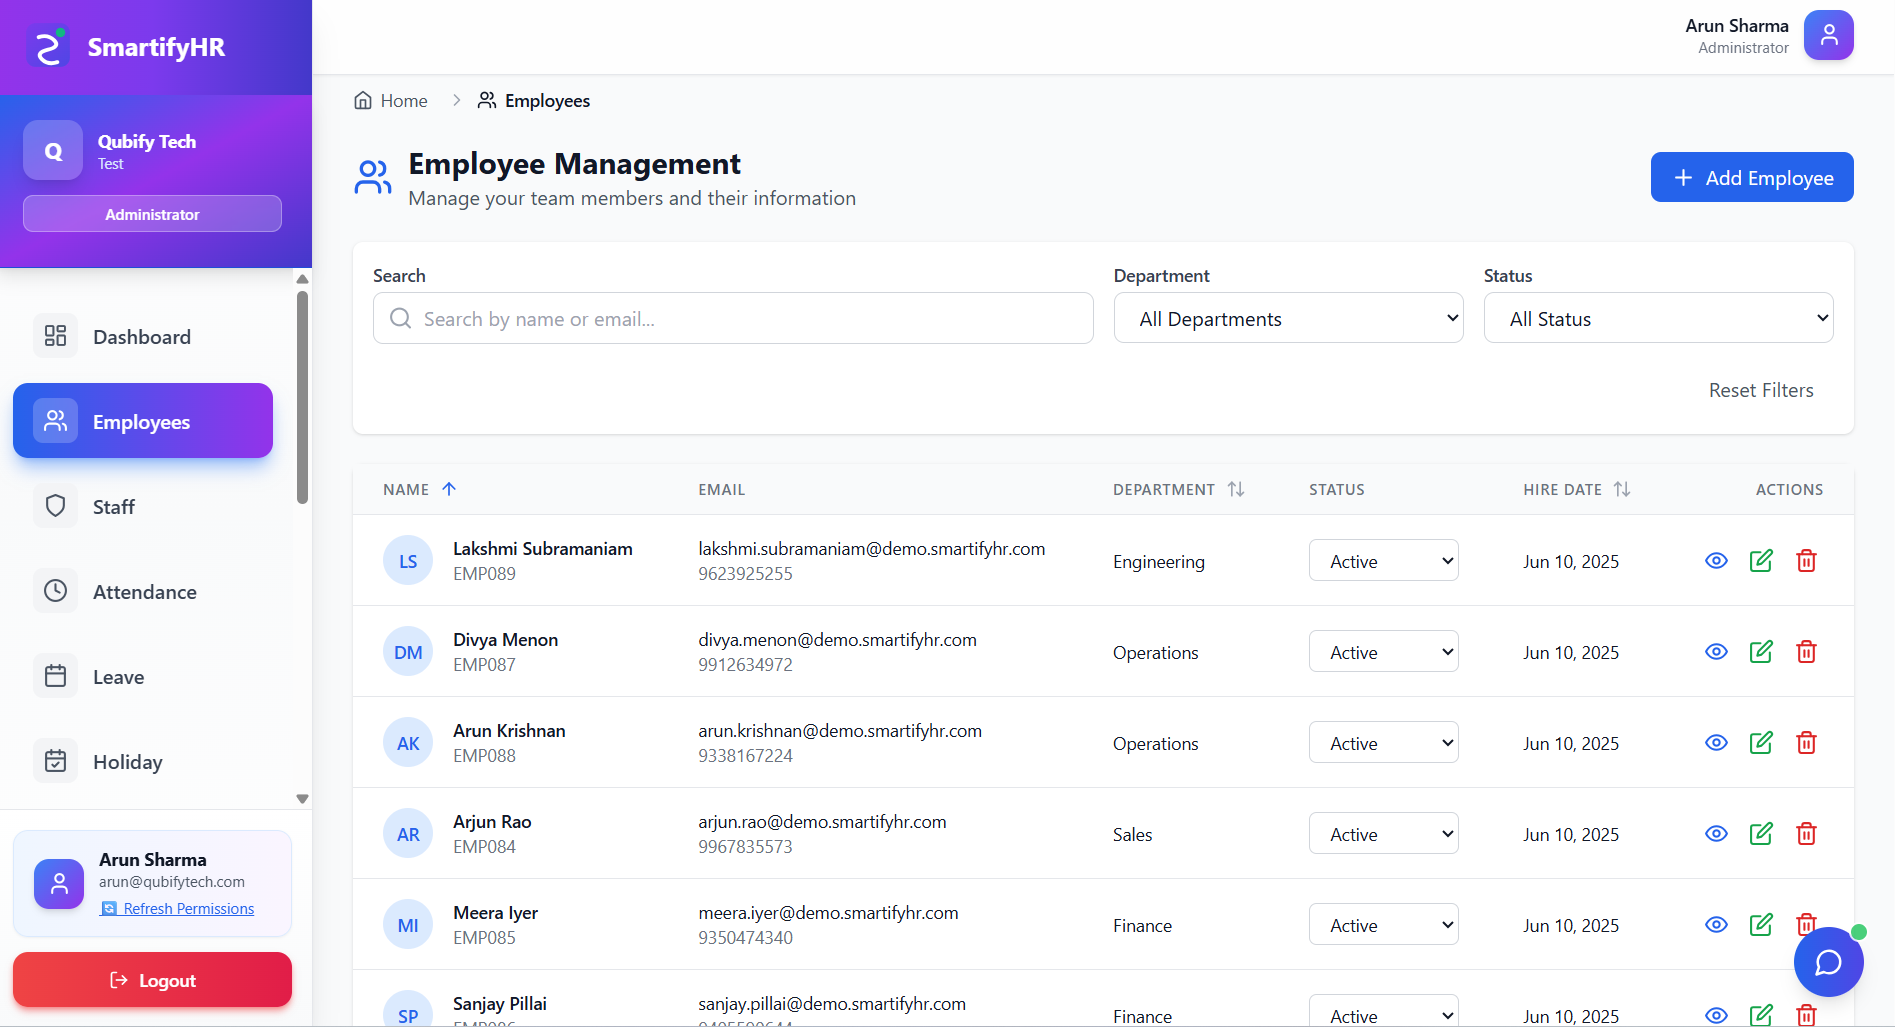Click the Reset Filters link
The height and width of the screenshot is (1027, 1895).
1761,390
